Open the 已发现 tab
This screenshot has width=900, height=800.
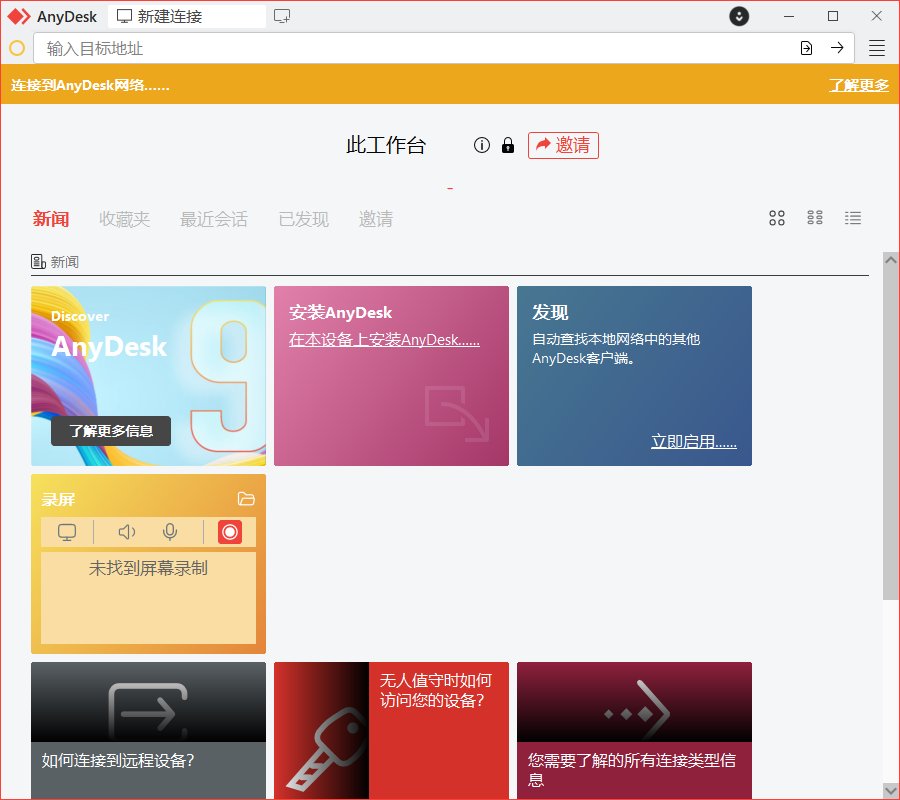tap(304, 219)
